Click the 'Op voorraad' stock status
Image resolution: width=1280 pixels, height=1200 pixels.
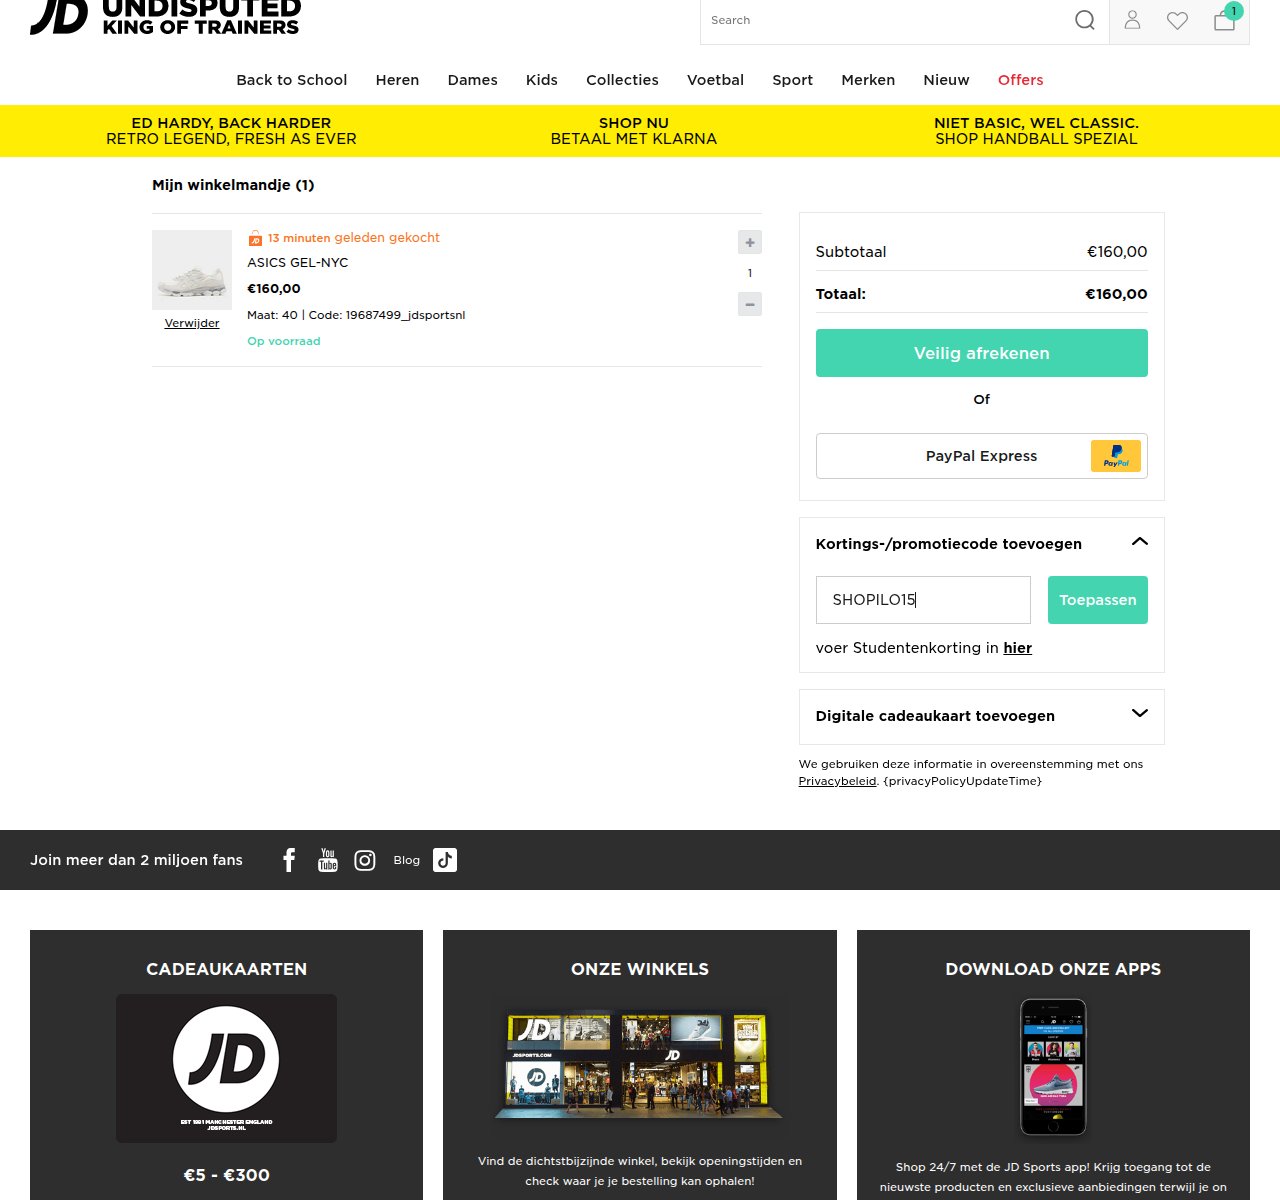coord(284,341)
